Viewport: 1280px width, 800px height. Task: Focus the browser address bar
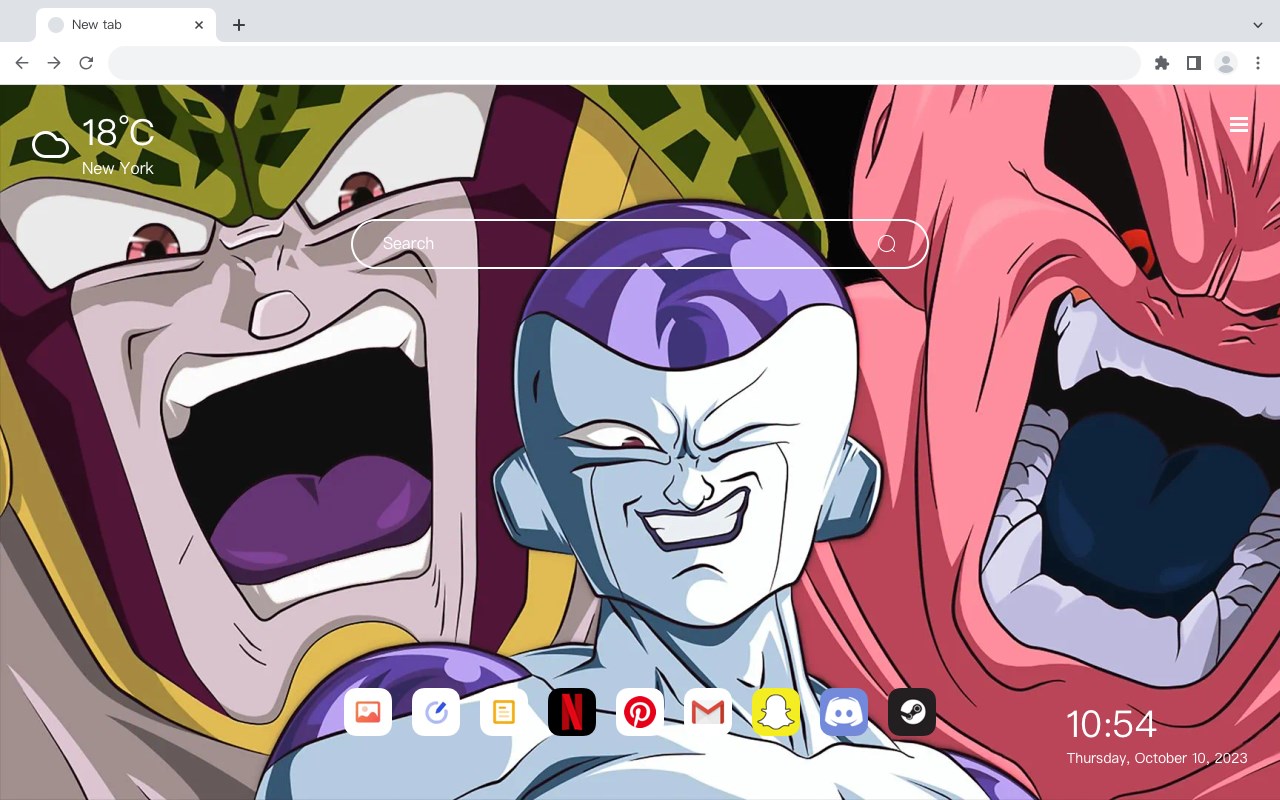[x=624, y=63]
